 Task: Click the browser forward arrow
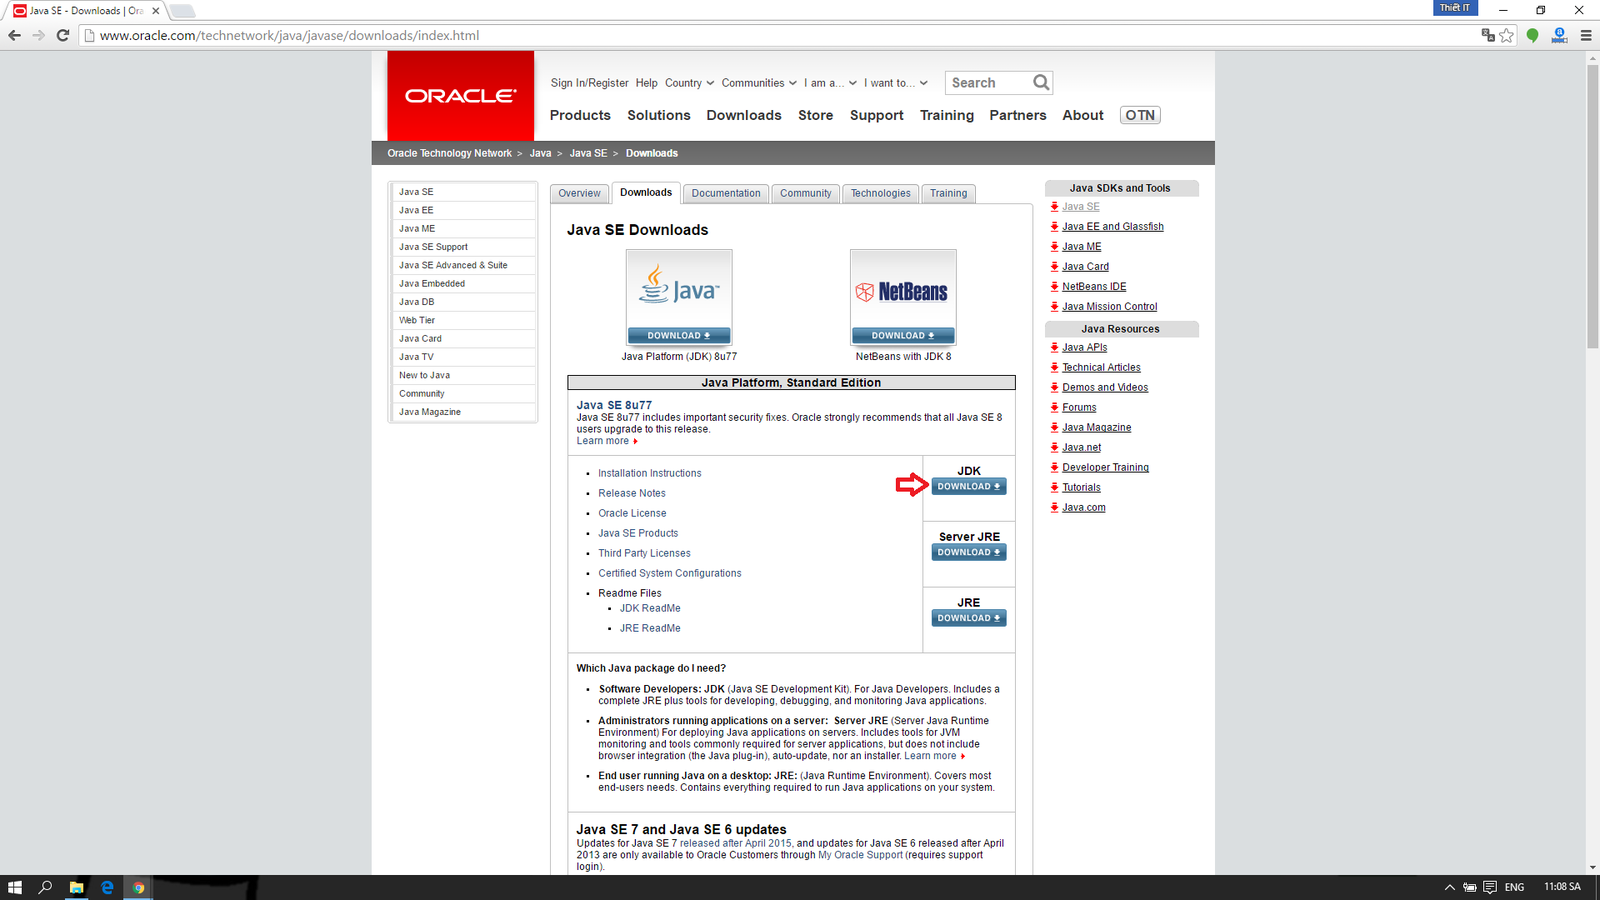[x=38, y=35]
